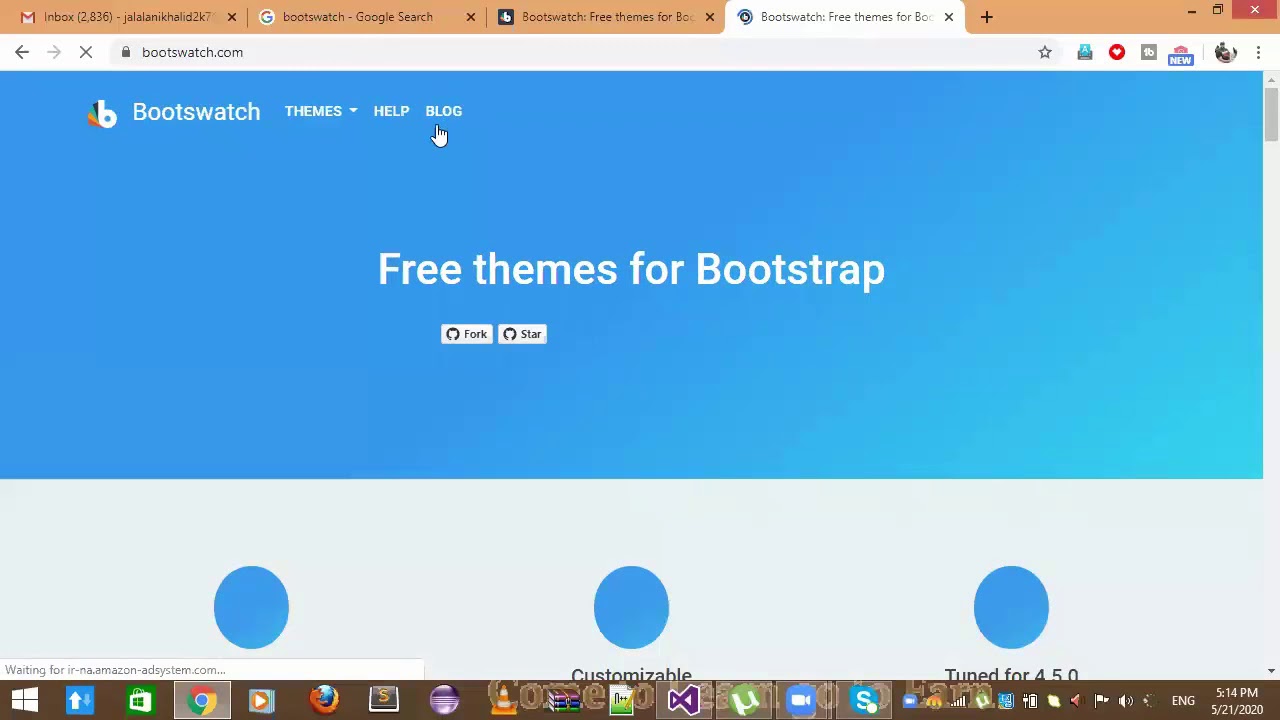The image size is (1280, 720).
Task: Open the blue keyboard 'A' extension icon
Action: (x=1085, y=52)
